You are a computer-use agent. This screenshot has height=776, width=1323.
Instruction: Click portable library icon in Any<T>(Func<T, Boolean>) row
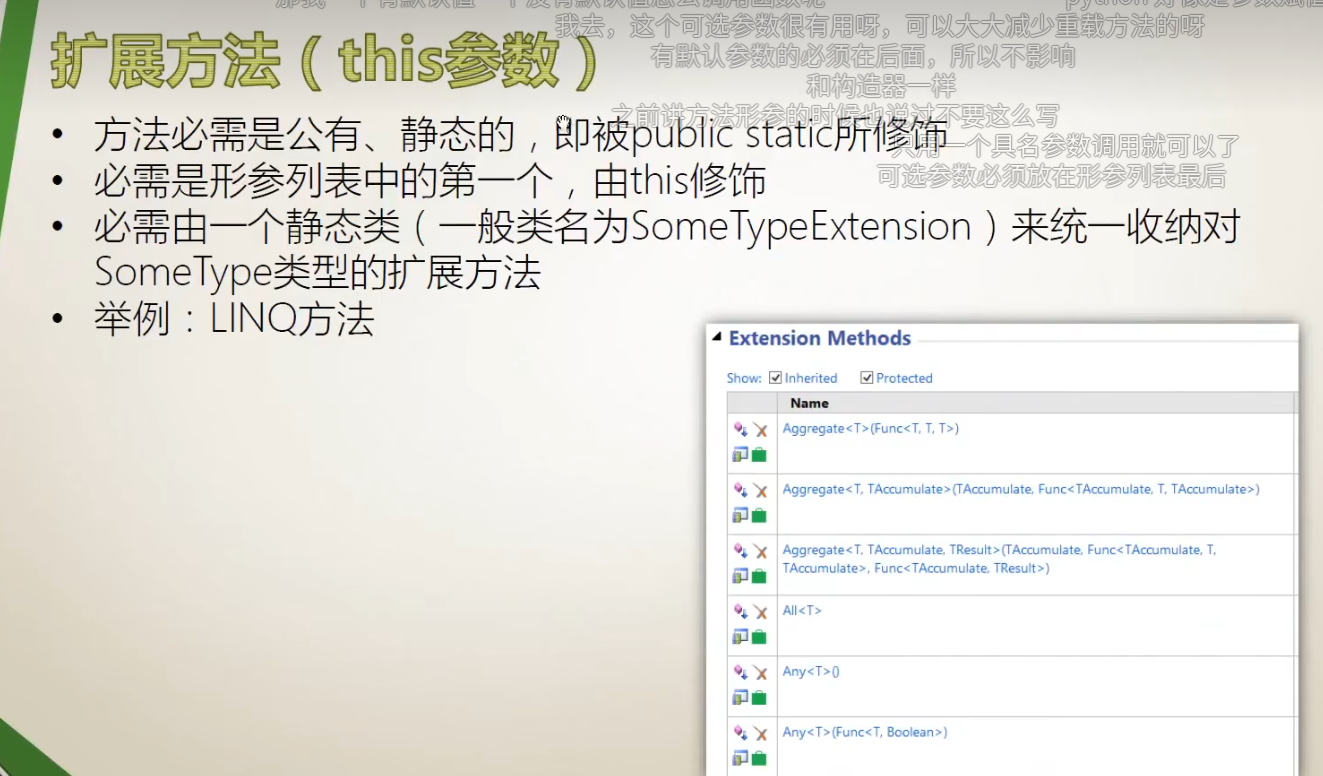(x=740, y=759)
